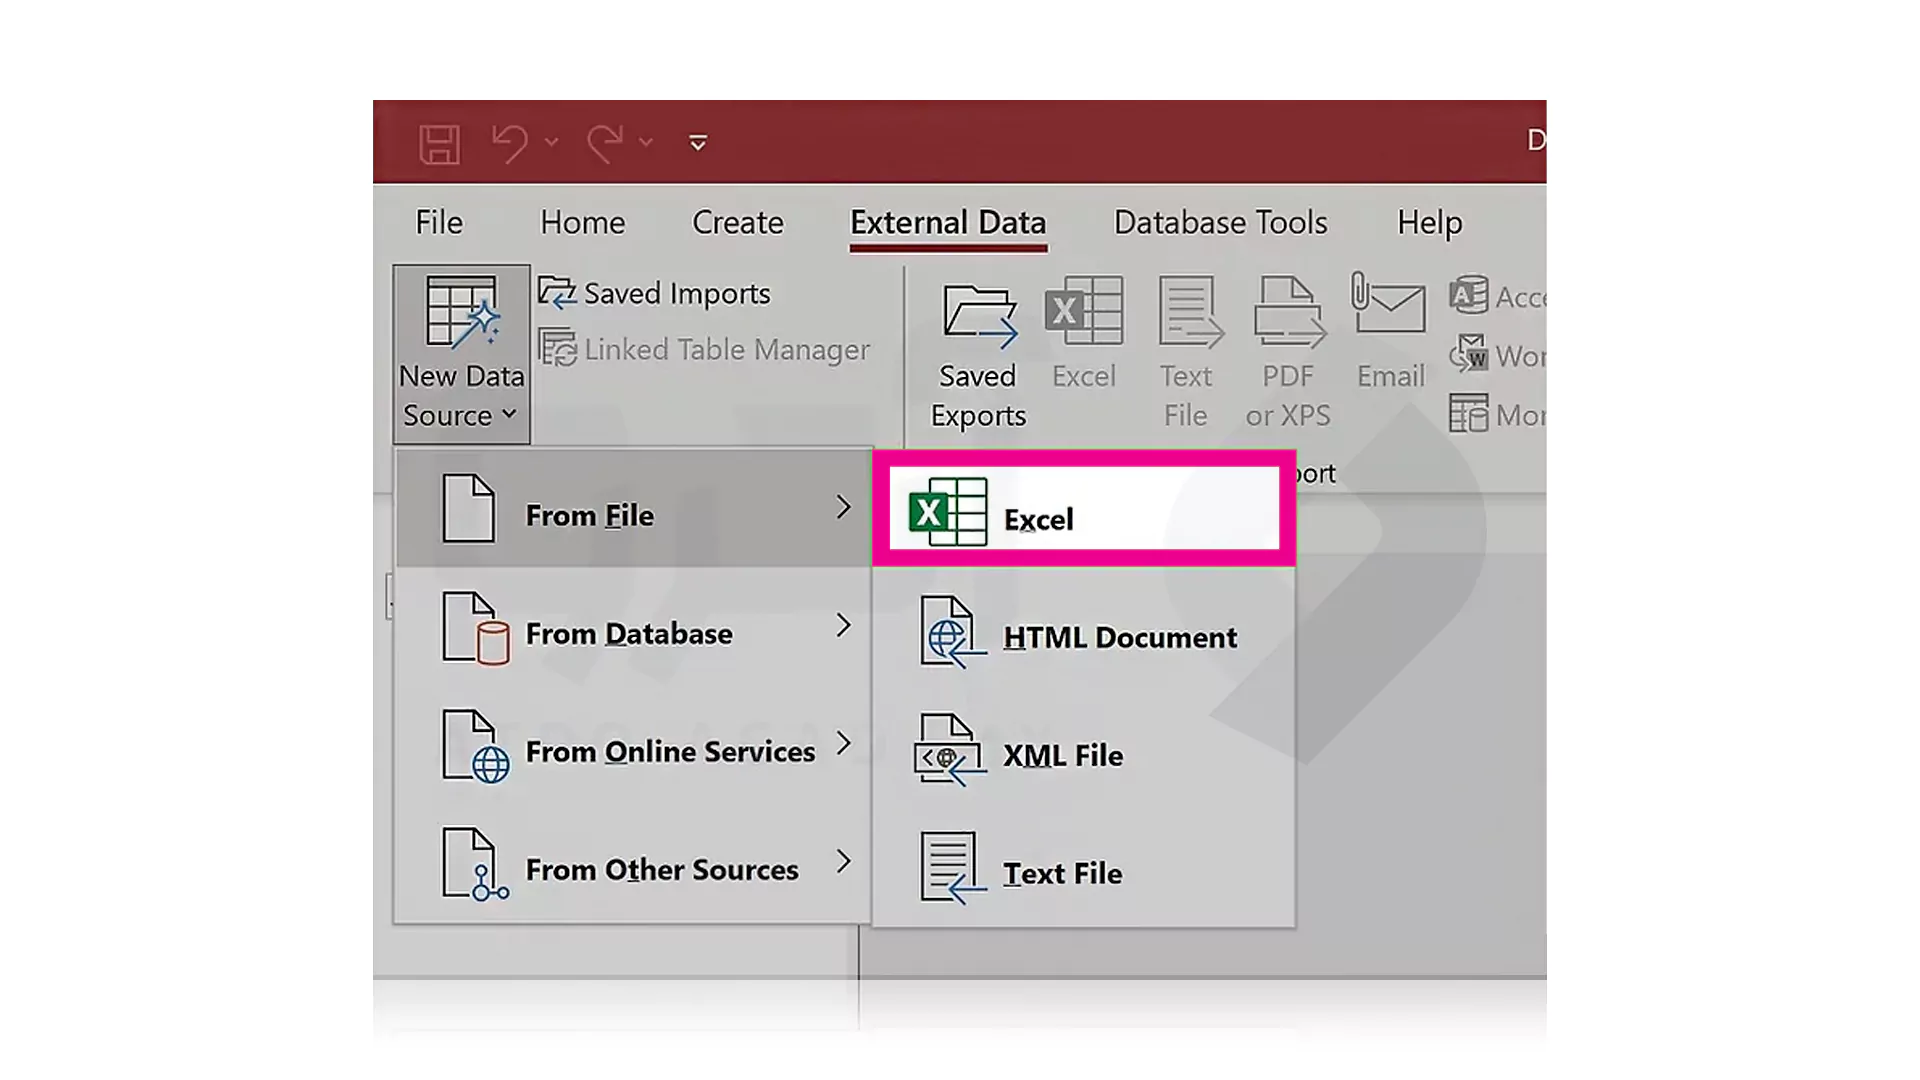Choose XML File in the submenu
The width and height of the screenshot is (1920, 1080).
tap(1084, 750)
